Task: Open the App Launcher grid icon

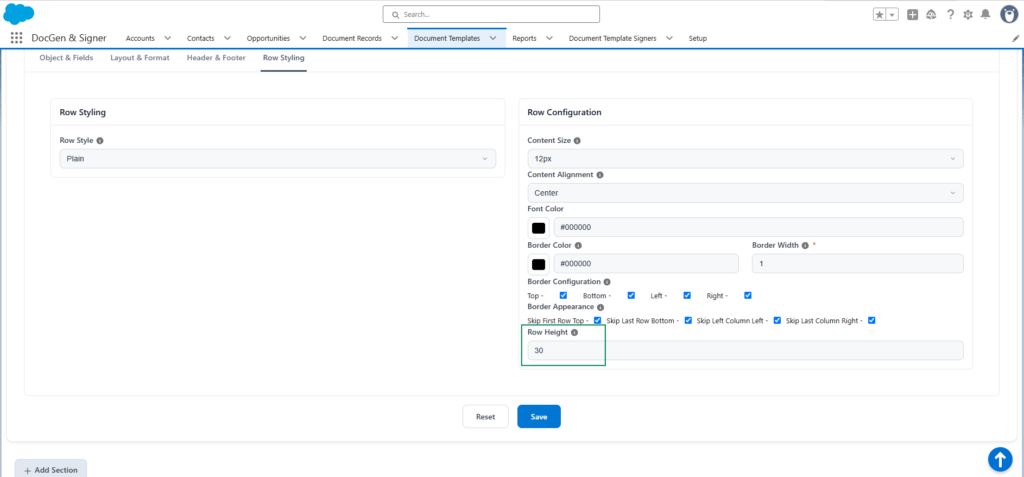Action: point(16,38)
